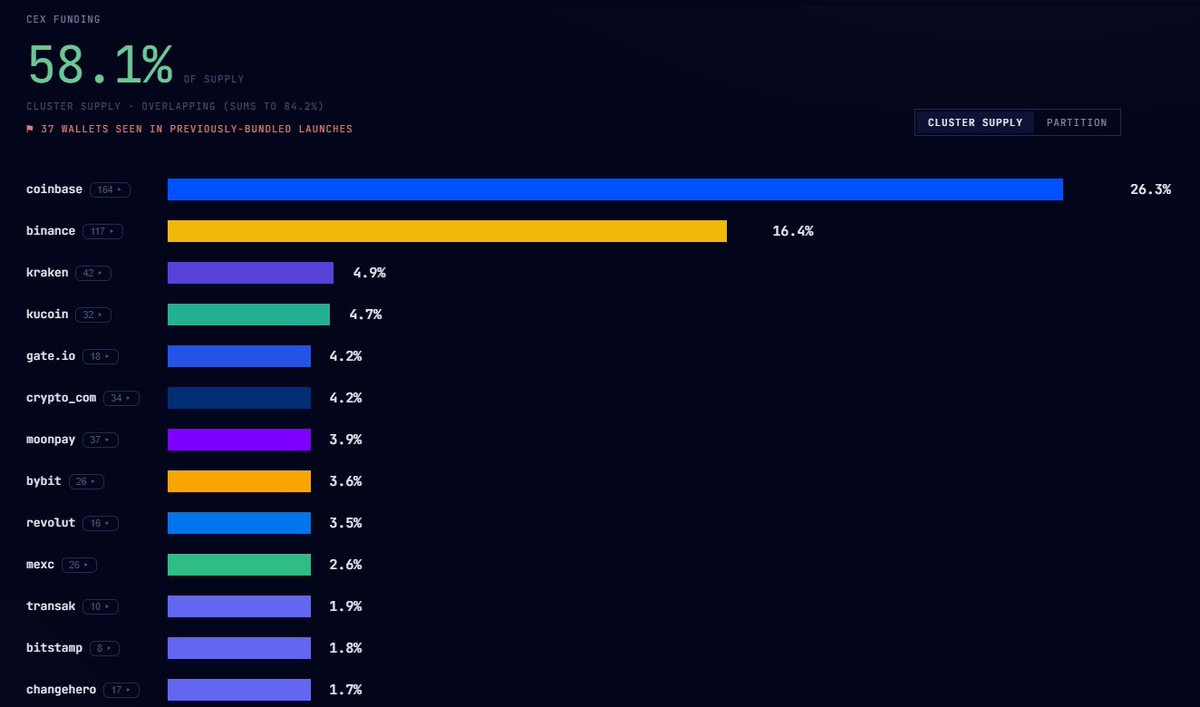The image size is (1200, 707).
Task: Expand the transak 10 wallets badge
Action: pos(100,606)
